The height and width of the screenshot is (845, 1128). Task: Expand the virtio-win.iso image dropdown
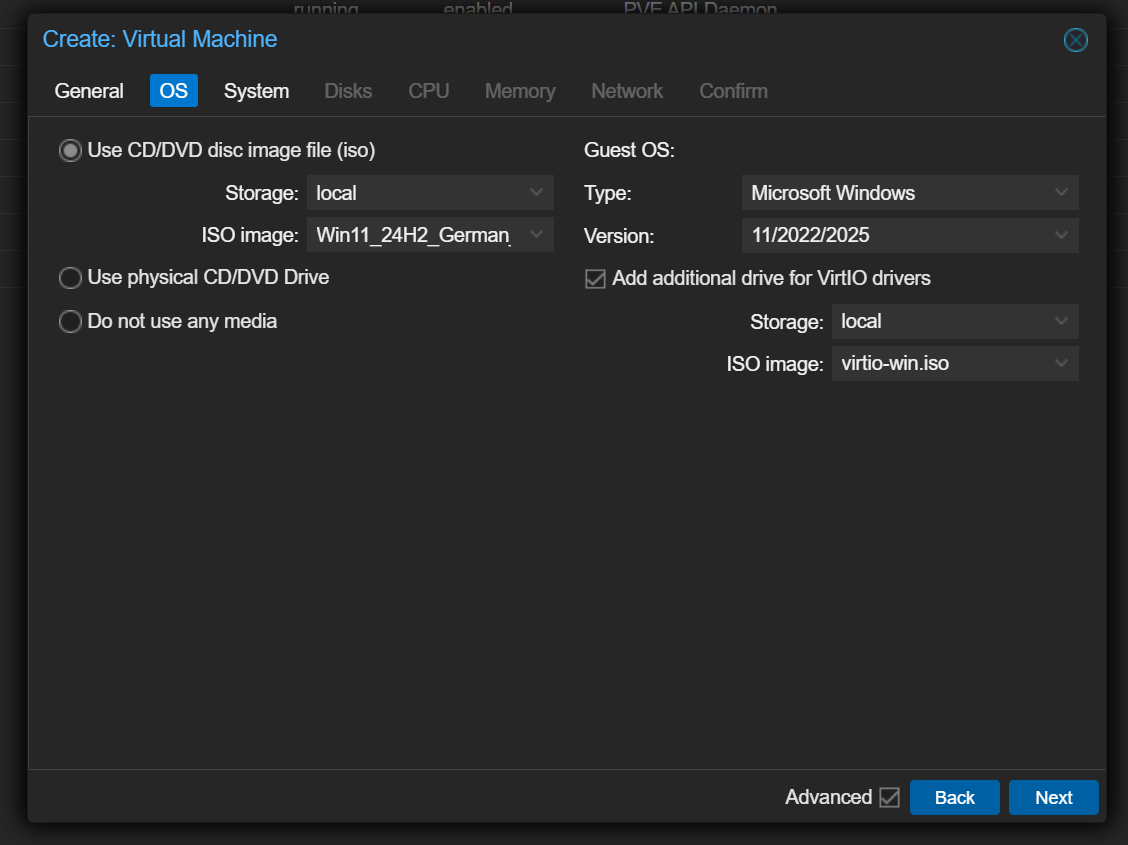(1061, 364)
